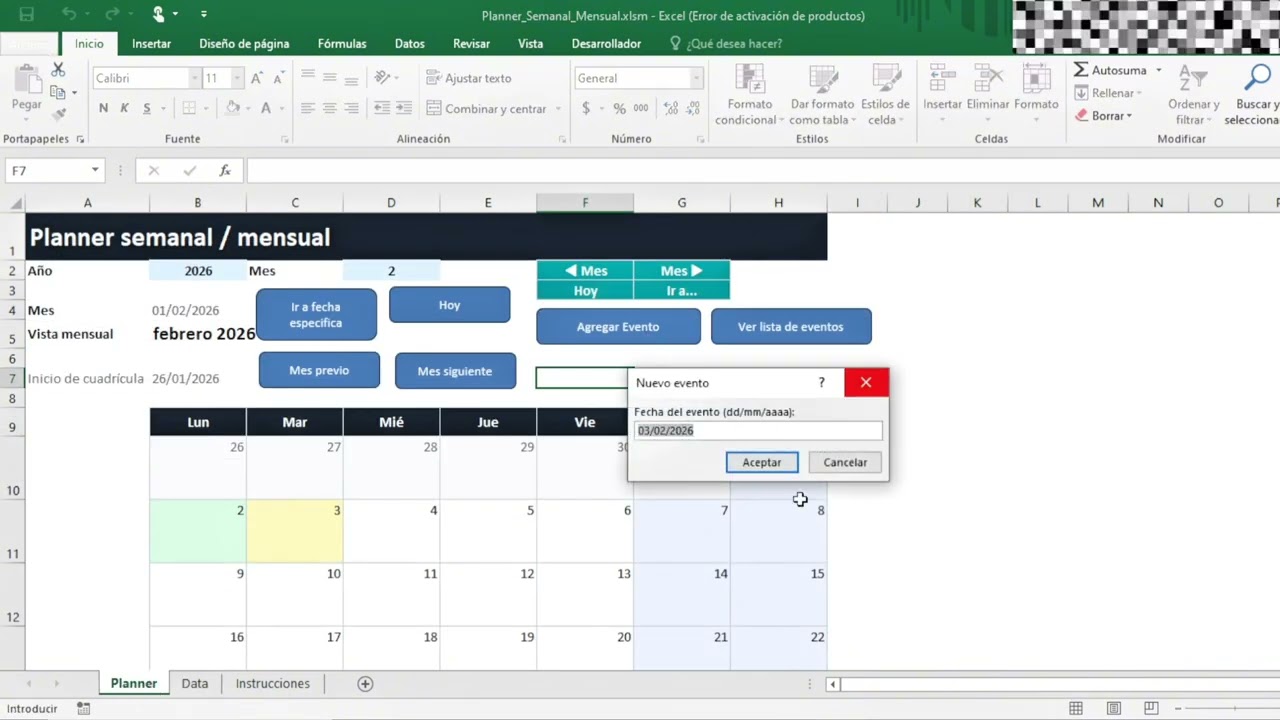
Task: Decrease font size with small A icon
Action: click(278, 78)
